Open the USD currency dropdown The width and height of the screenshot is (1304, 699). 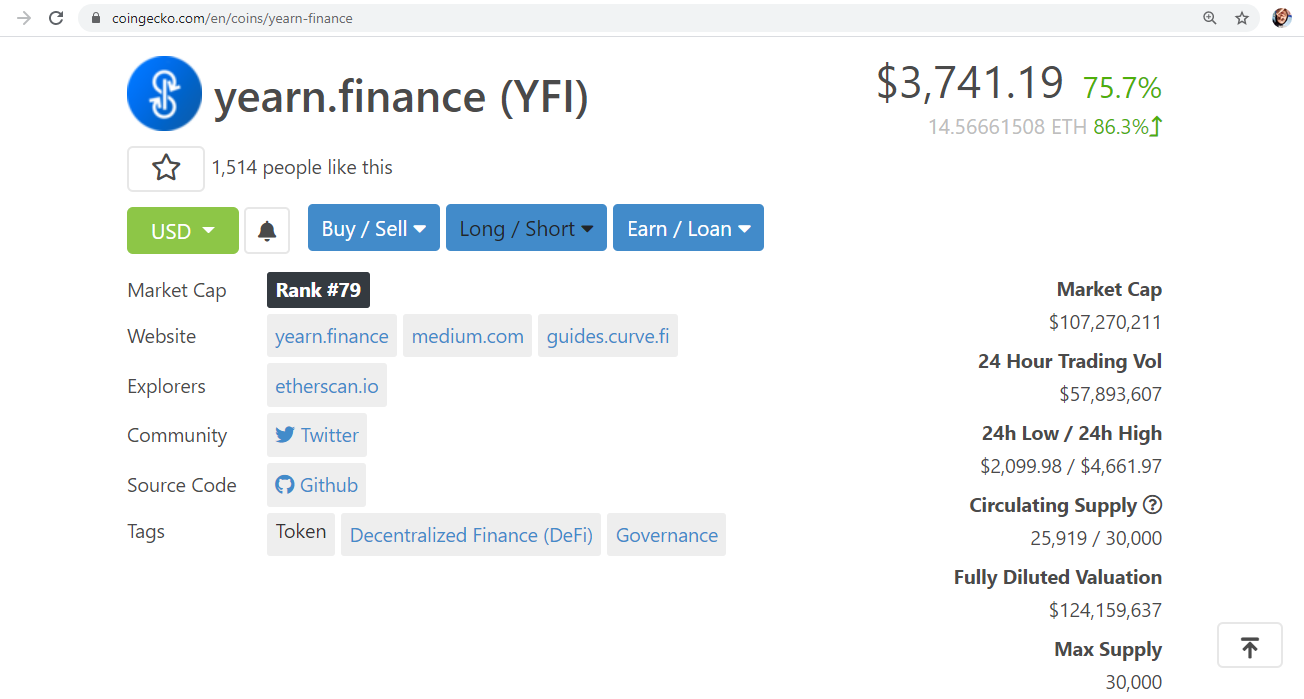(183, 231)
